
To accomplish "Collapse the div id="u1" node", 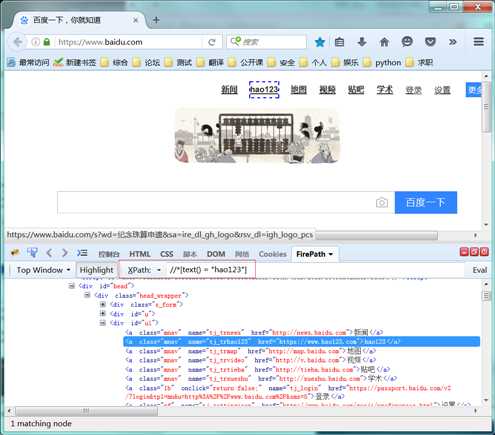I will click(103, 323).
